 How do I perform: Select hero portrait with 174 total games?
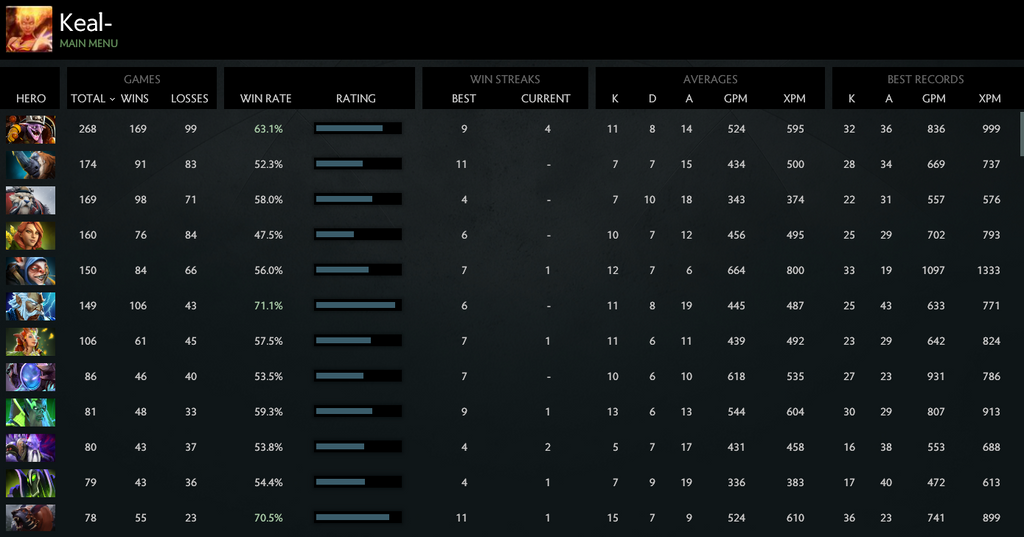click(31, 164)
